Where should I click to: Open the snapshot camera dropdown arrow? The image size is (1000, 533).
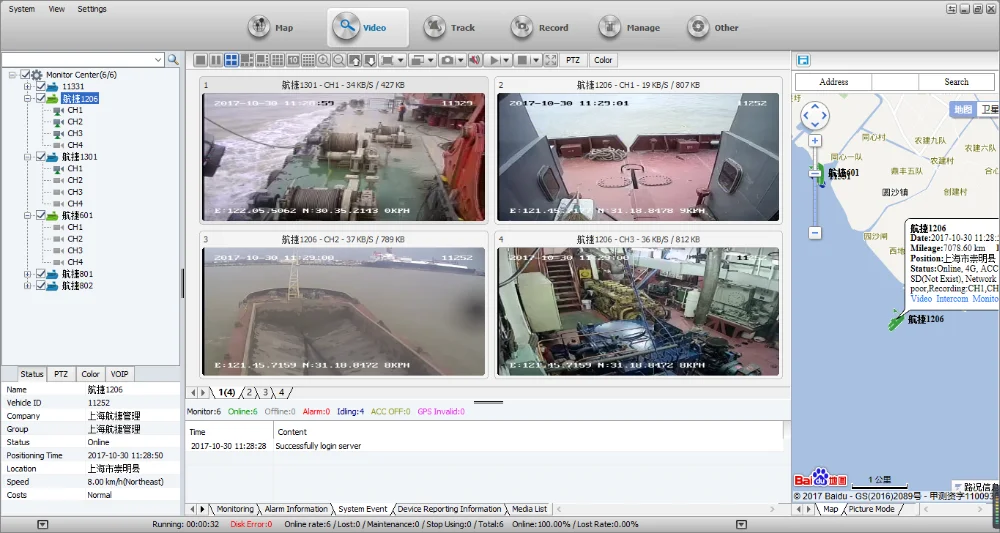click(460, 60)
